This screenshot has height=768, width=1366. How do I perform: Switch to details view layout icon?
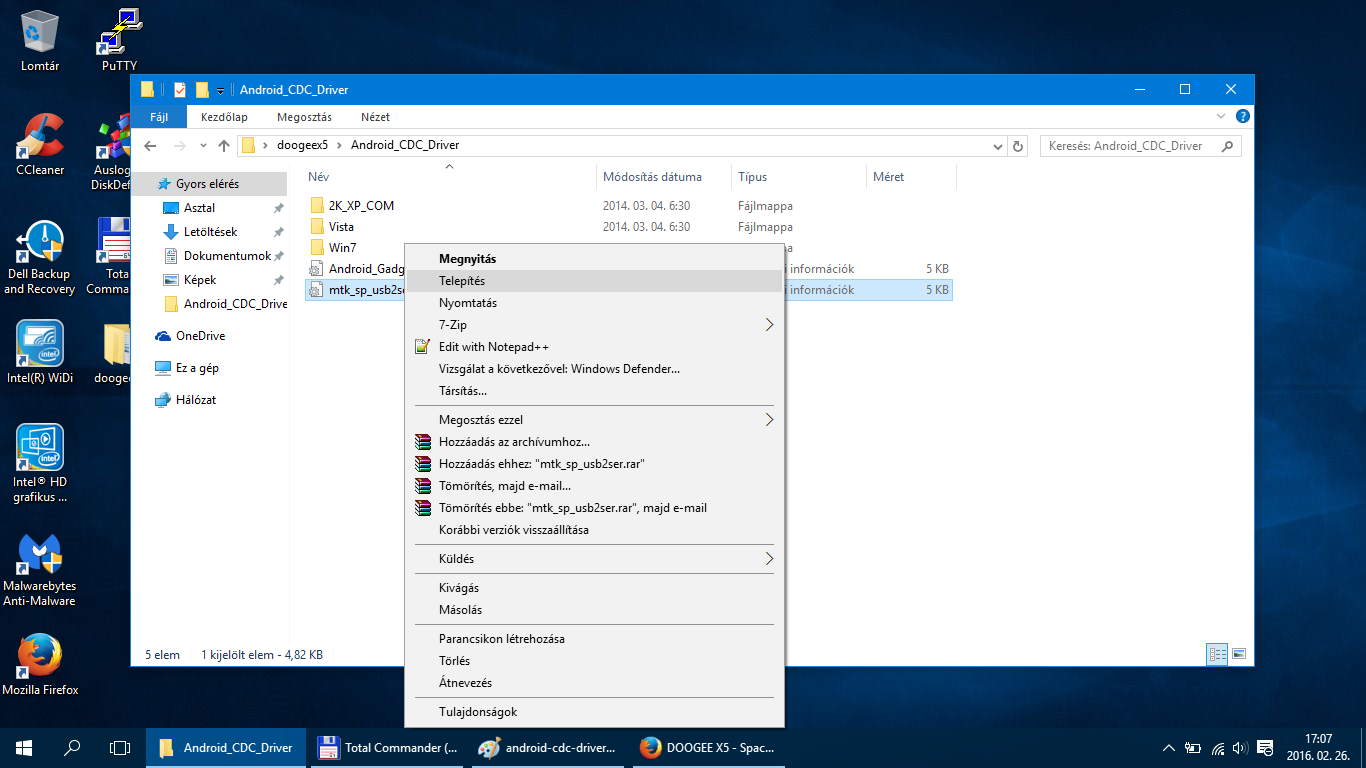1217,655
